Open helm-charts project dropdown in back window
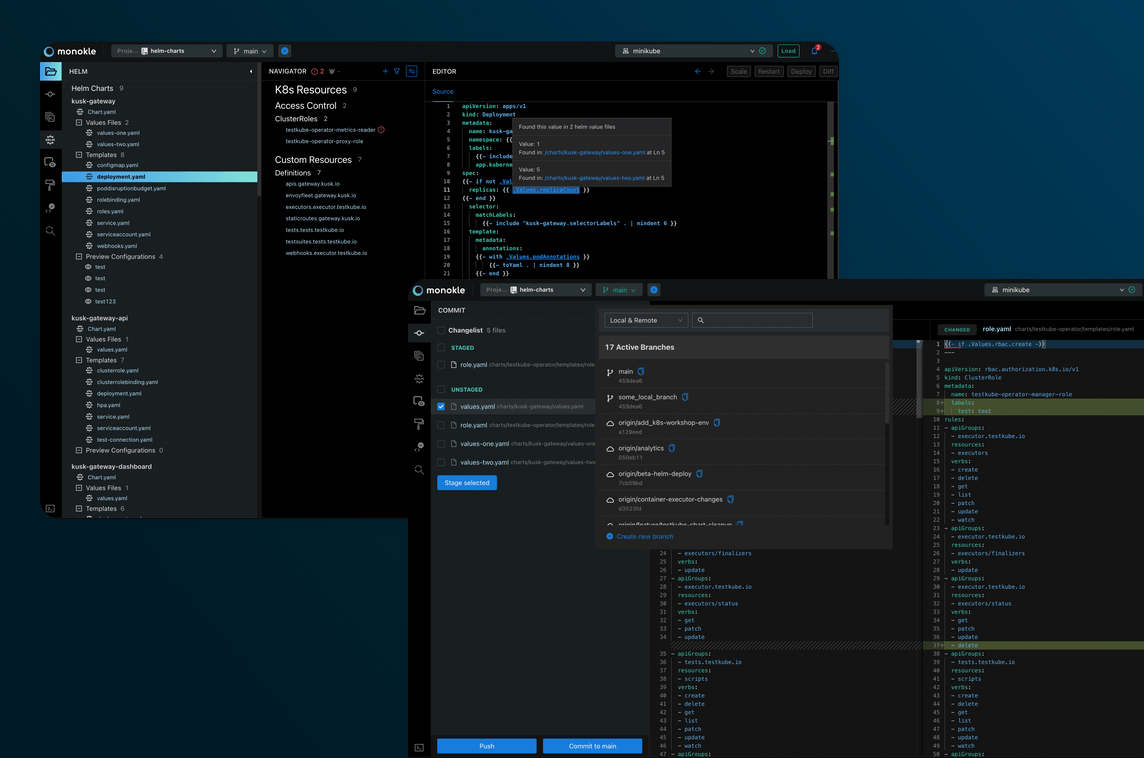 click(x=166, y=51)
